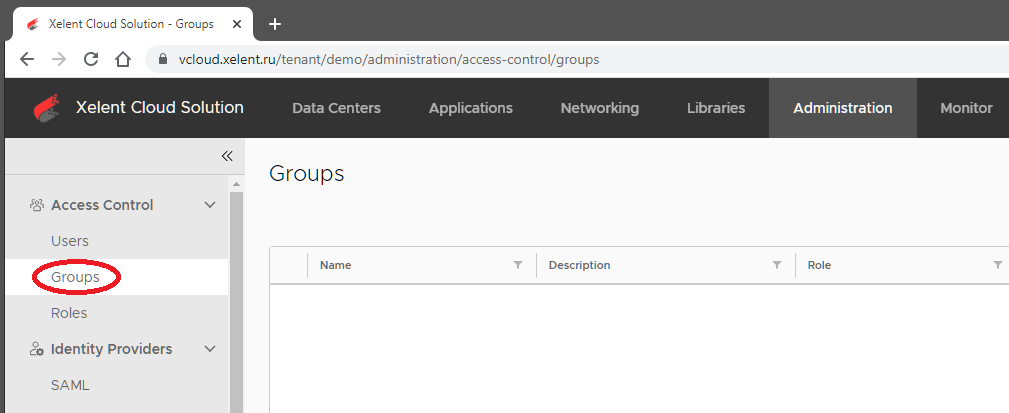Collapse the sidebar with double chevron
The width and height of the screenshot is (1009, 413).
(x=227, y=156)
